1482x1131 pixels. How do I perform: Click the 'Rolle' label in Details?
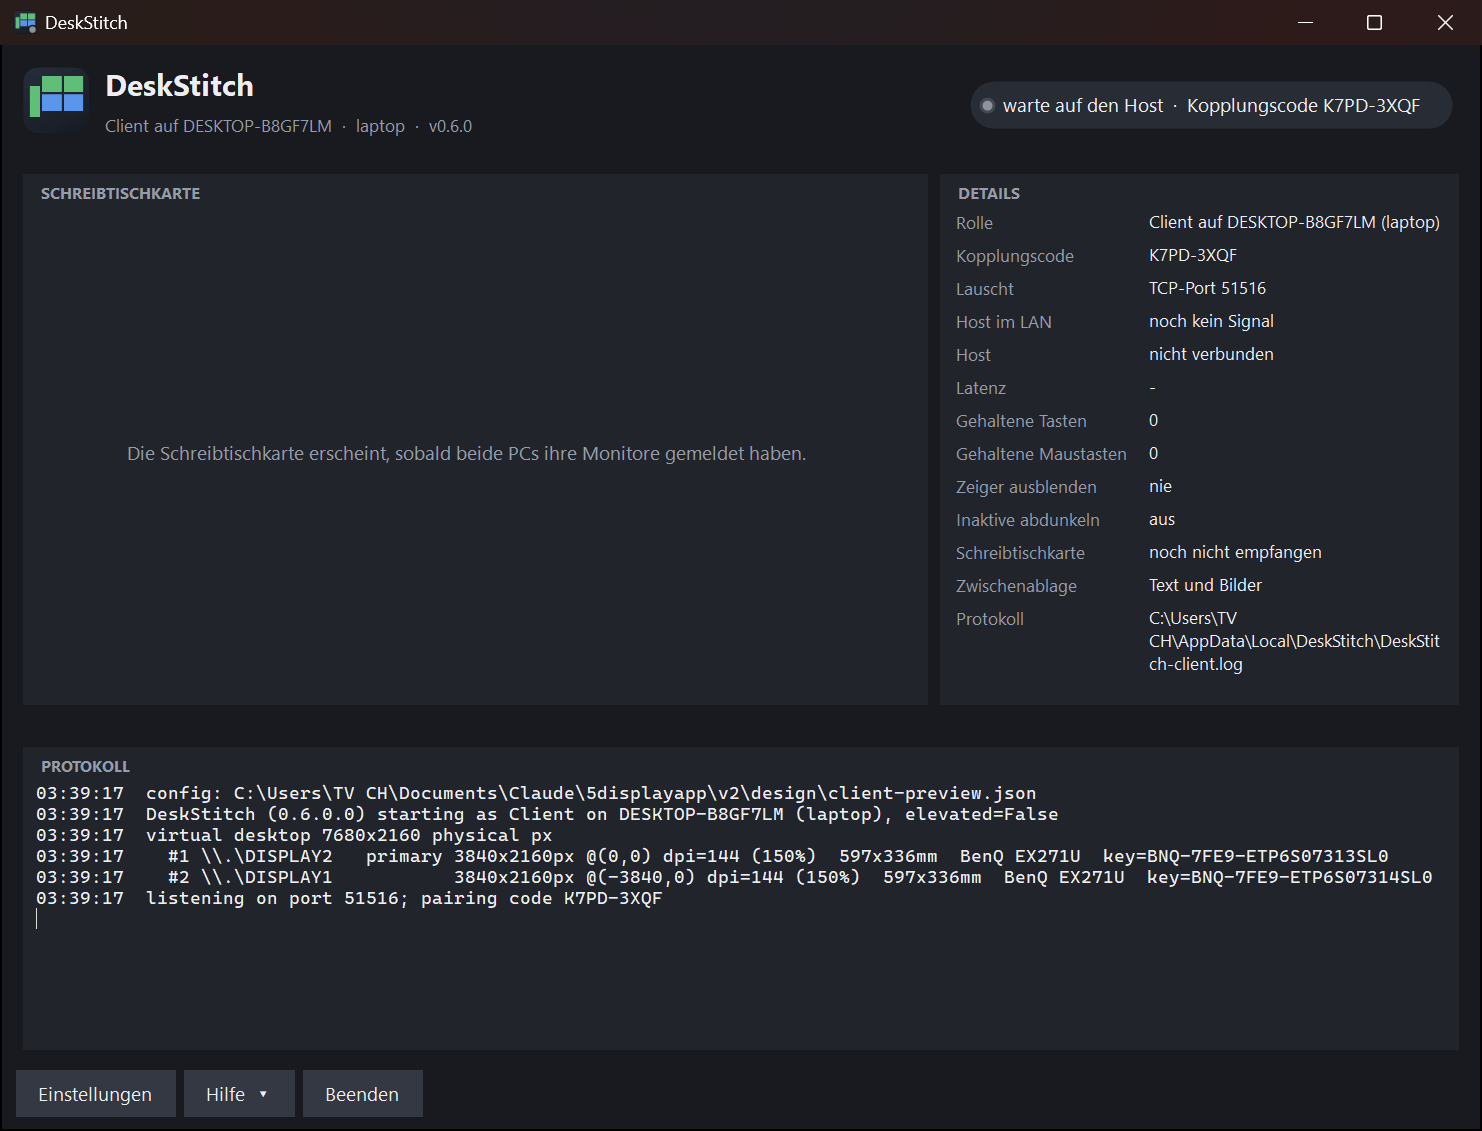(974, 223)
